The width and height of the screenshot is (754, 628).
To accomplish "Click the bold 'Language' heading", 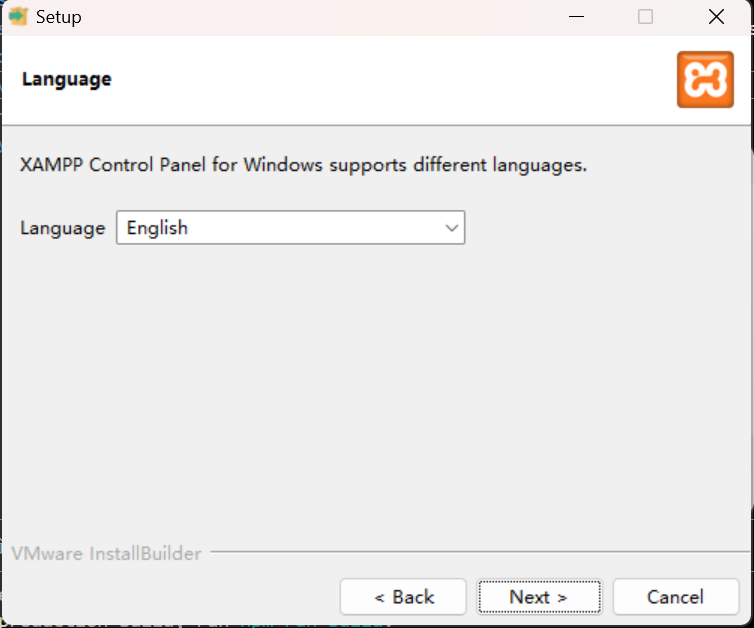I will point(67,79).
